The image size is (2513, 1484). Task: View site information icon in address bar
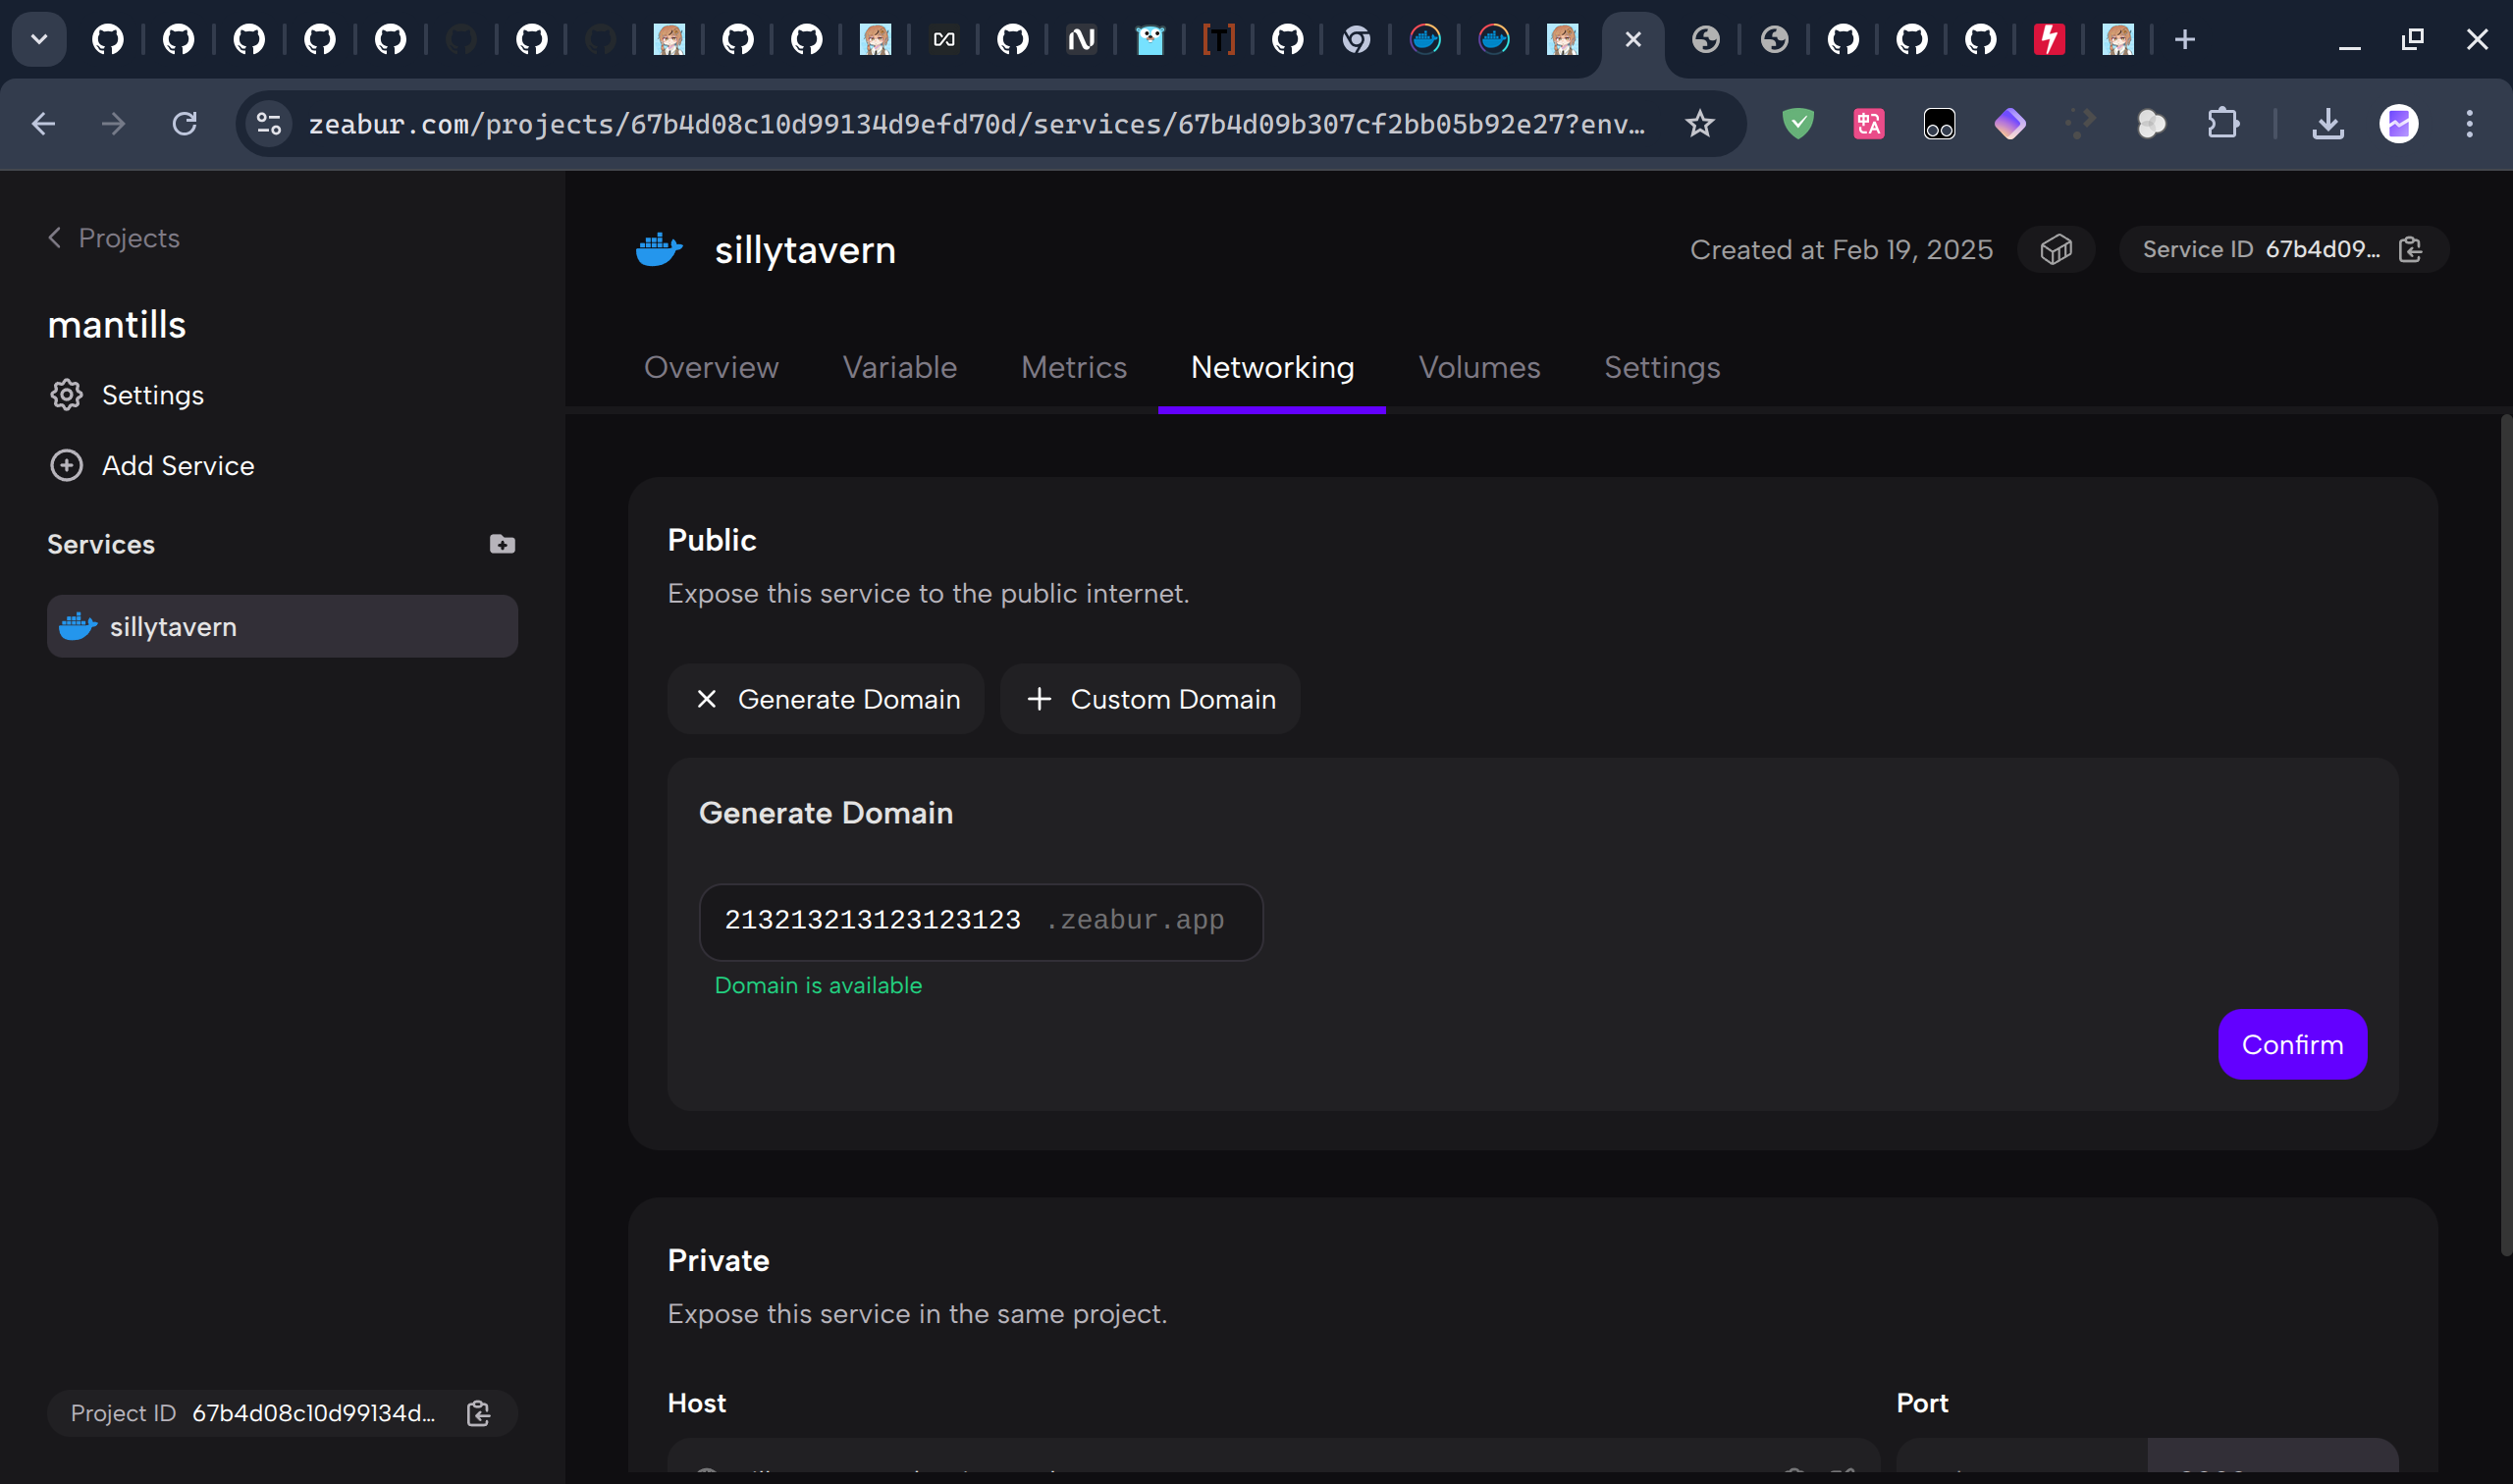pyautogui.click(x=269, y=124)
